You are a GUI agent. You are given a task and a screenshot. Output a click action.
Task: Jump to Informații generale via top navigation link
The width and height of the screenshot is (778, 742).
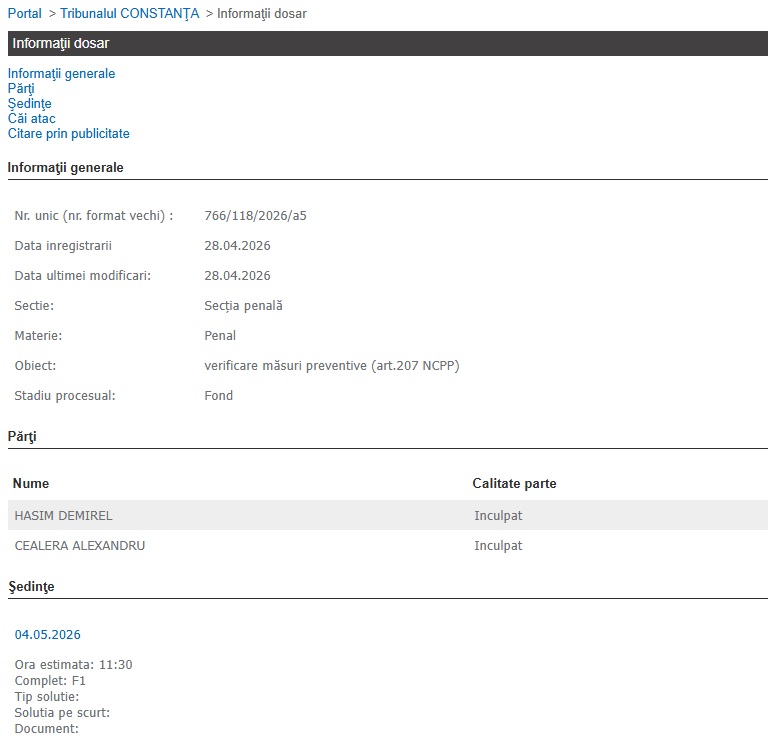[x=61, y=74]
